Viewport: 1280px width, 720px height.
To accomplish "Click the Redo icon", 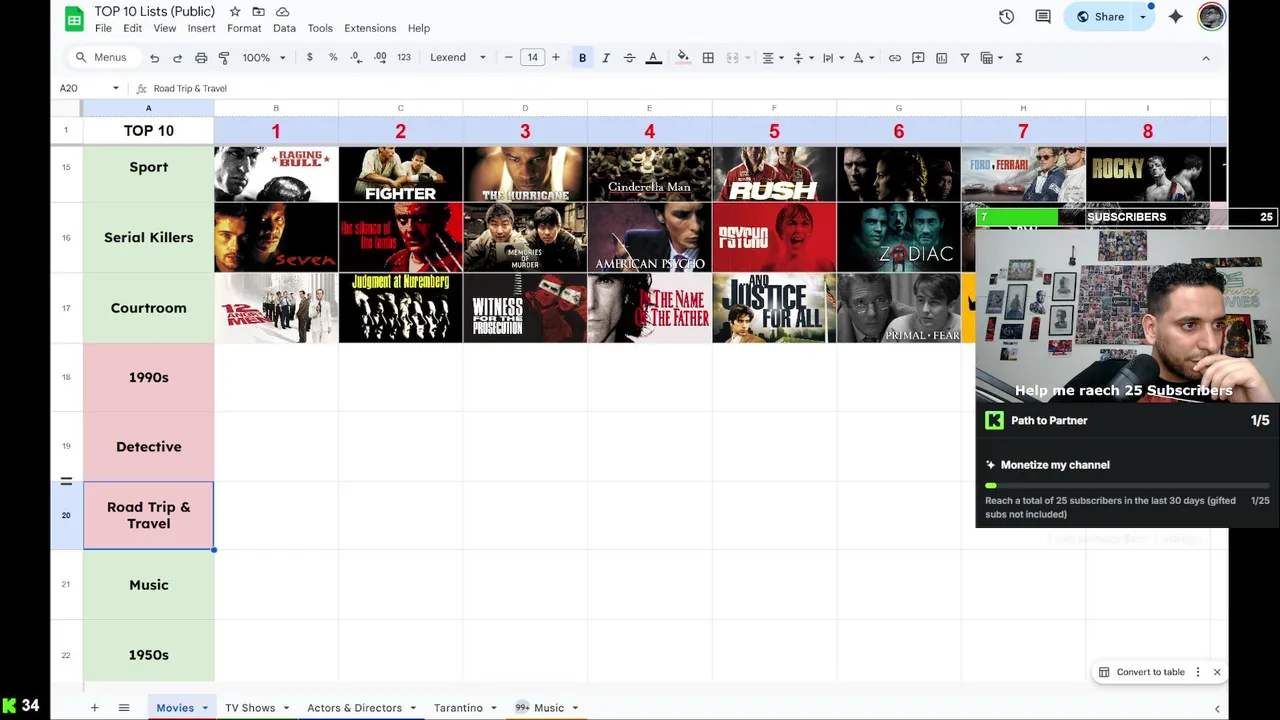I will click(x=177, y=58).
